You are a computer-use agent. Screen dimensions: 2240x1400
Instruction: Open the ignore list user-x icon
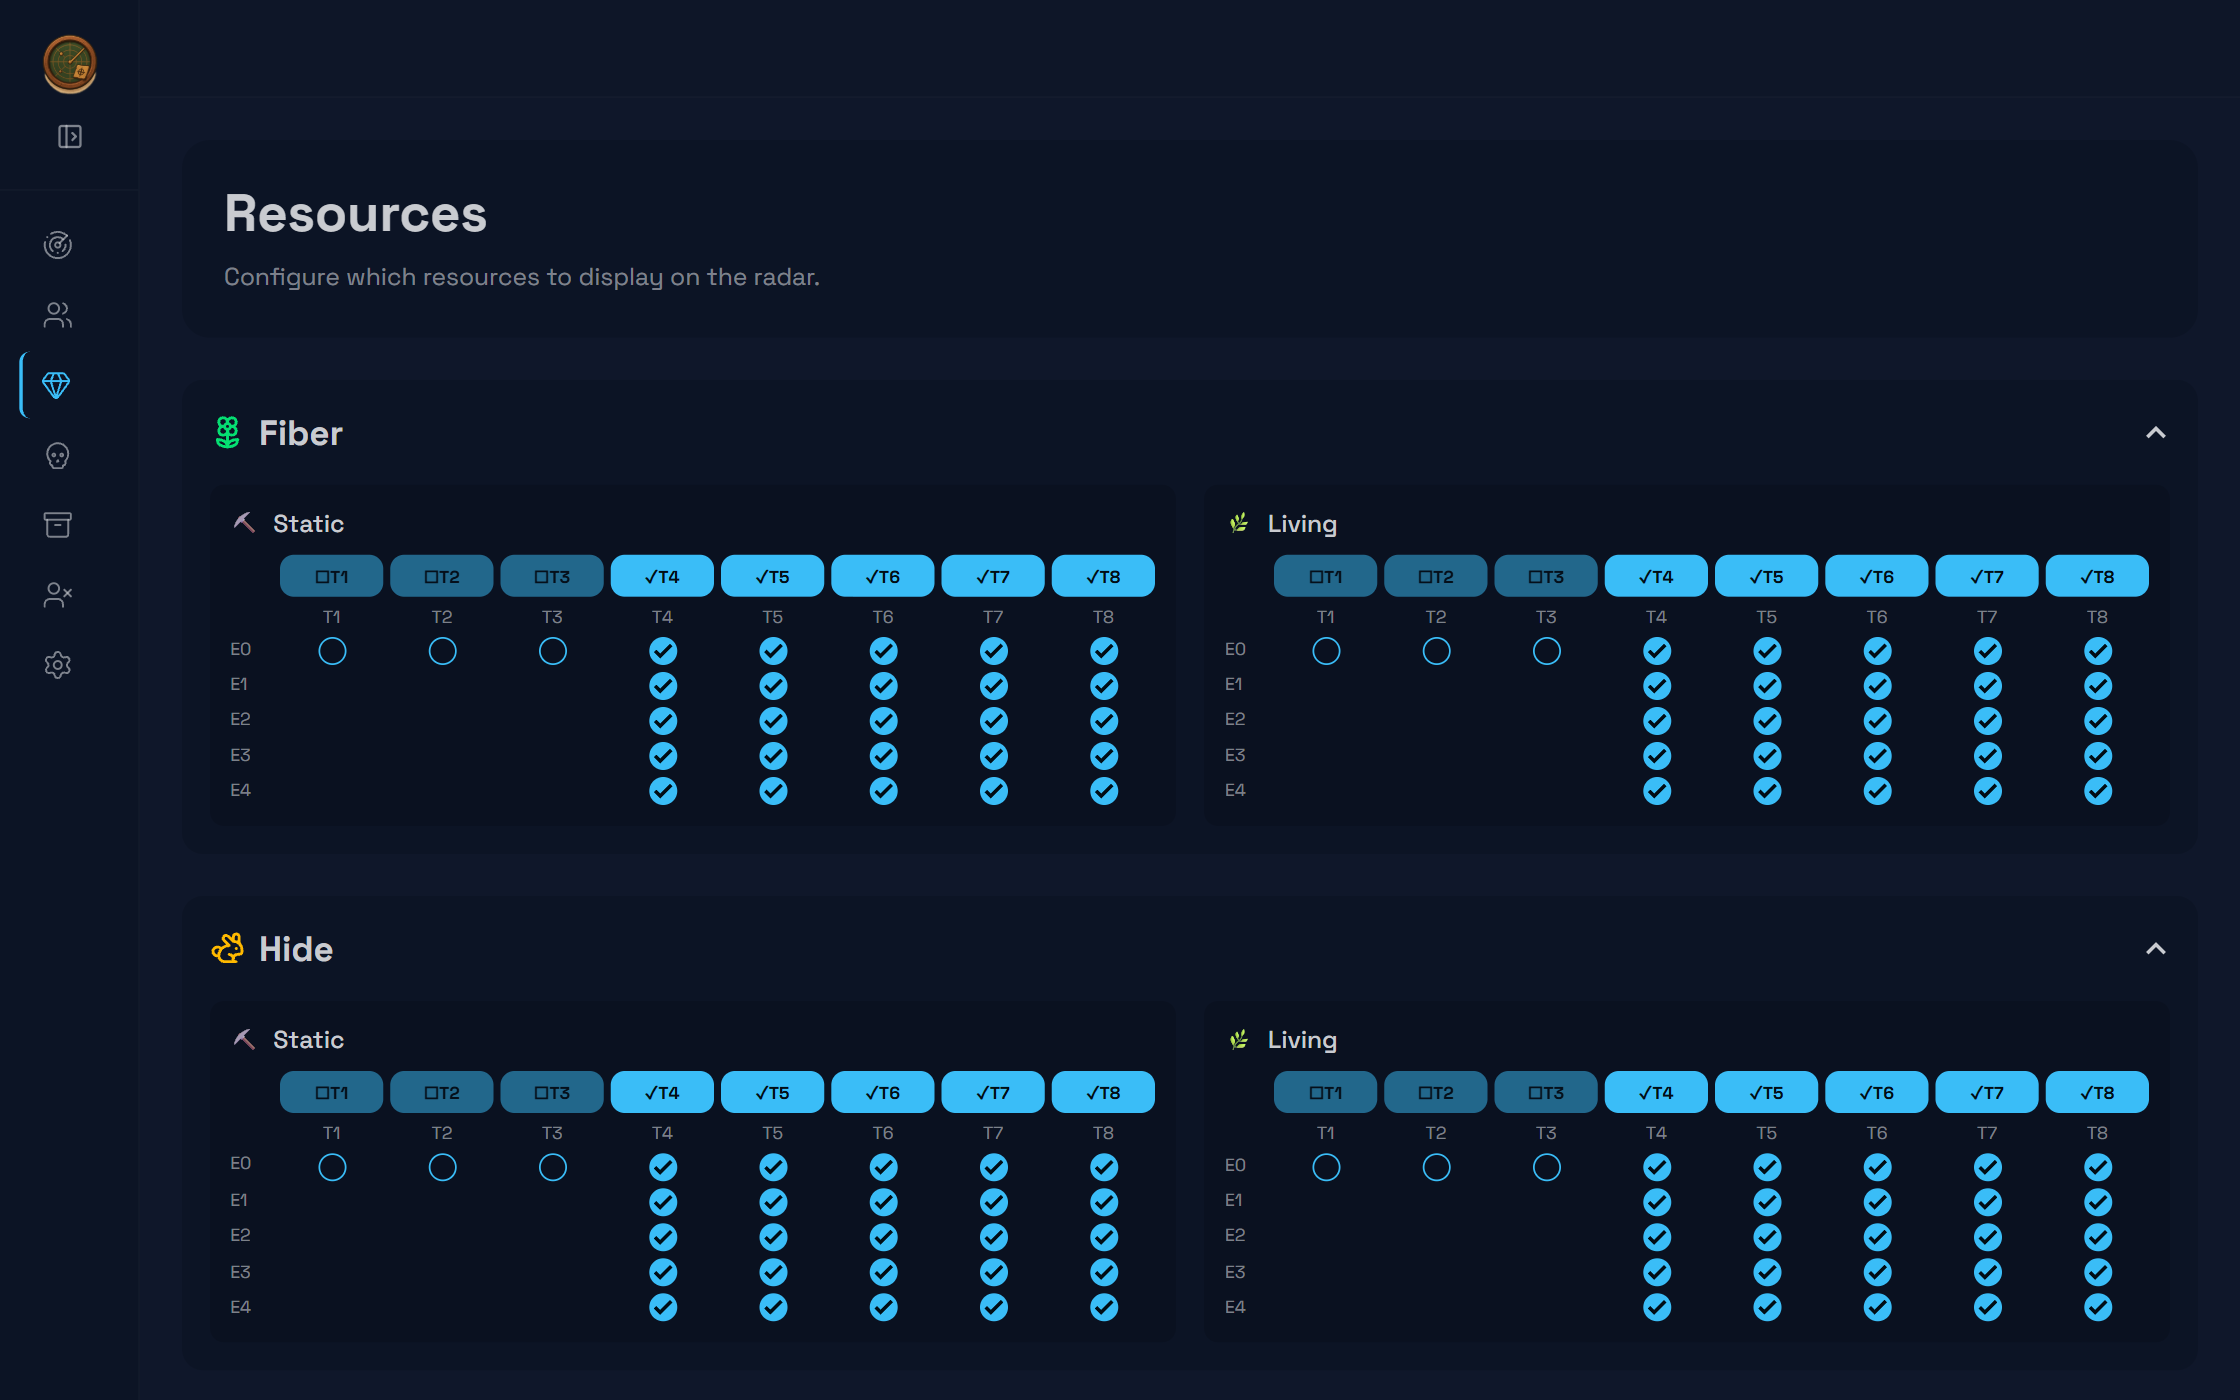[58, 595]
